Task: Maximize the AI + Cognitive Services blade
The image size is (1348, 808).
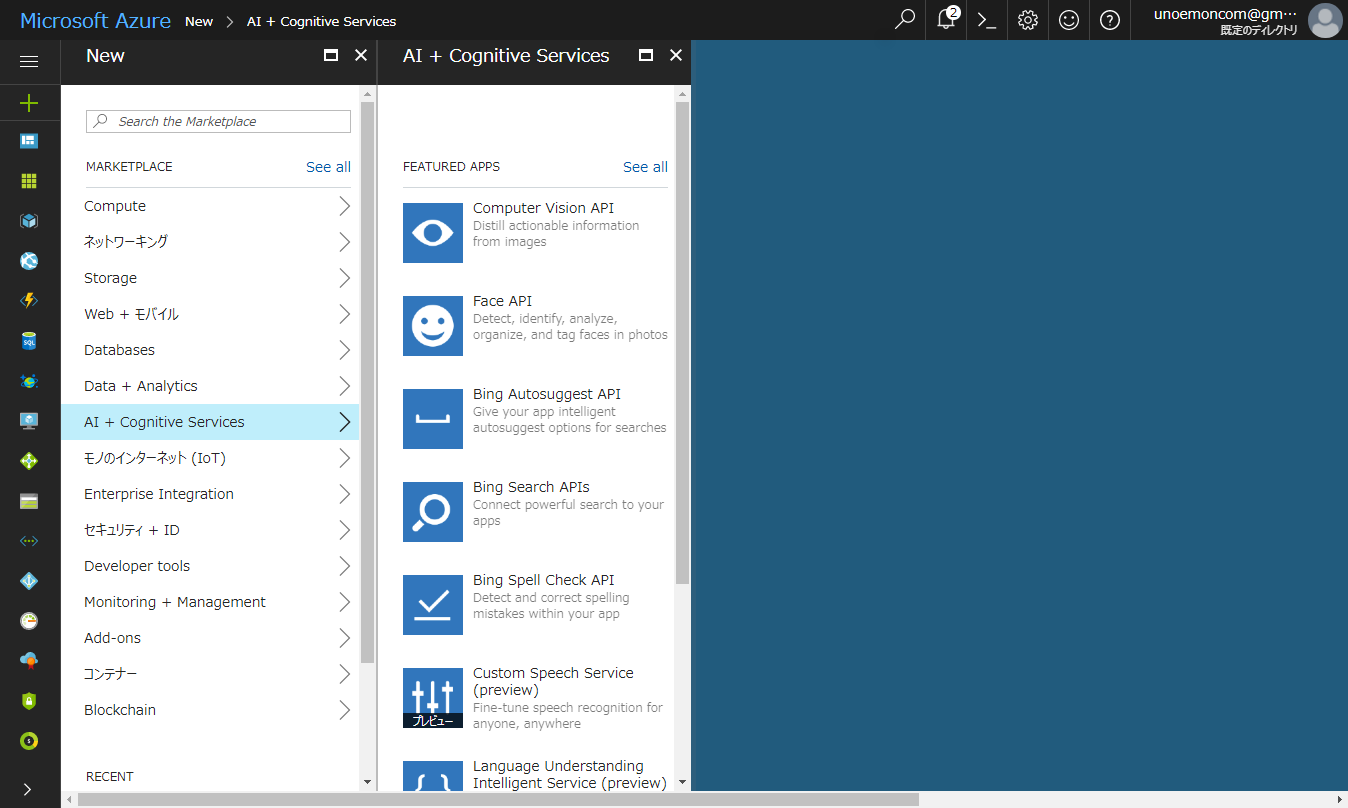Action: 646,56
